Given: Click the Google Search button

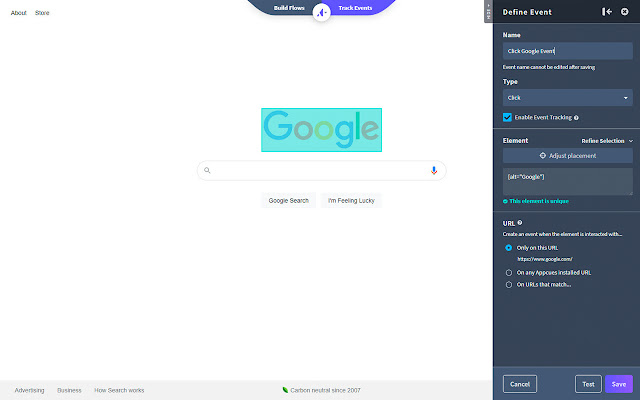Looking at the screenshot, I should [x=289, y=200].
